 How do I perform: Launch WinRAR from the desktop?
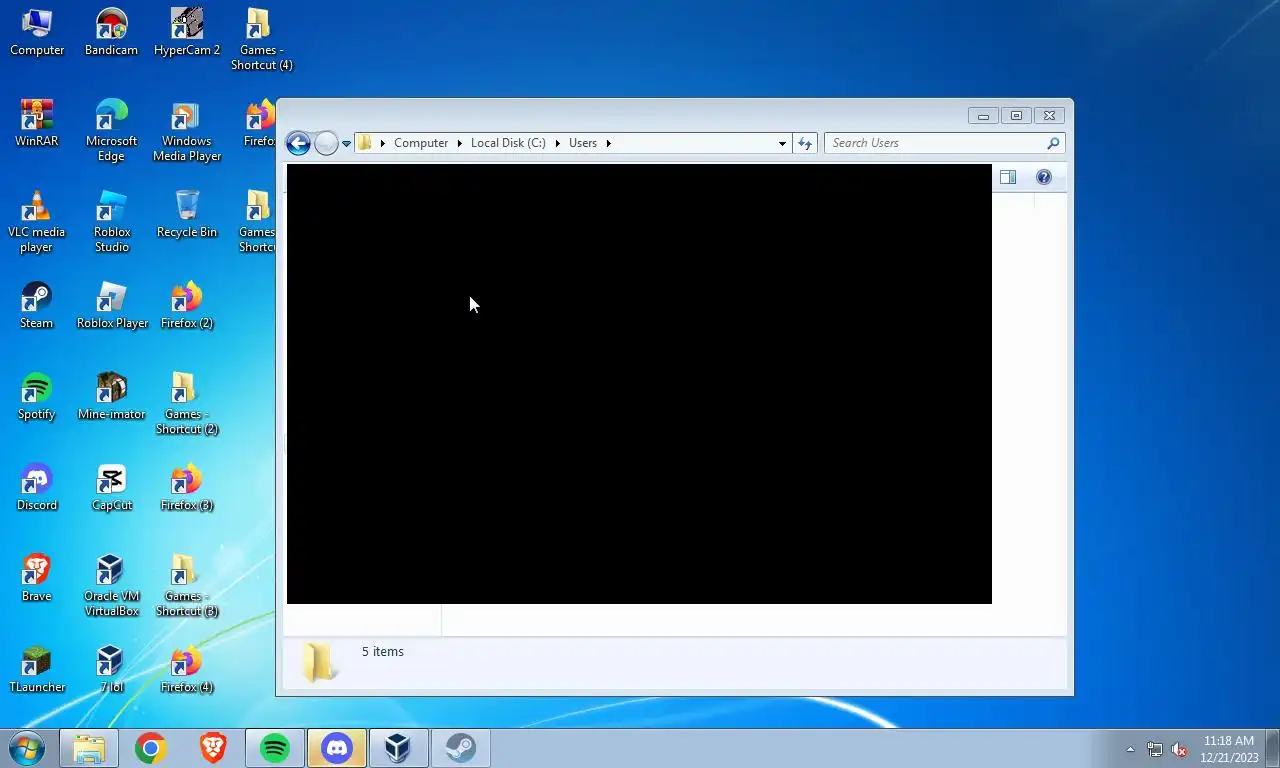coord(37,123)
